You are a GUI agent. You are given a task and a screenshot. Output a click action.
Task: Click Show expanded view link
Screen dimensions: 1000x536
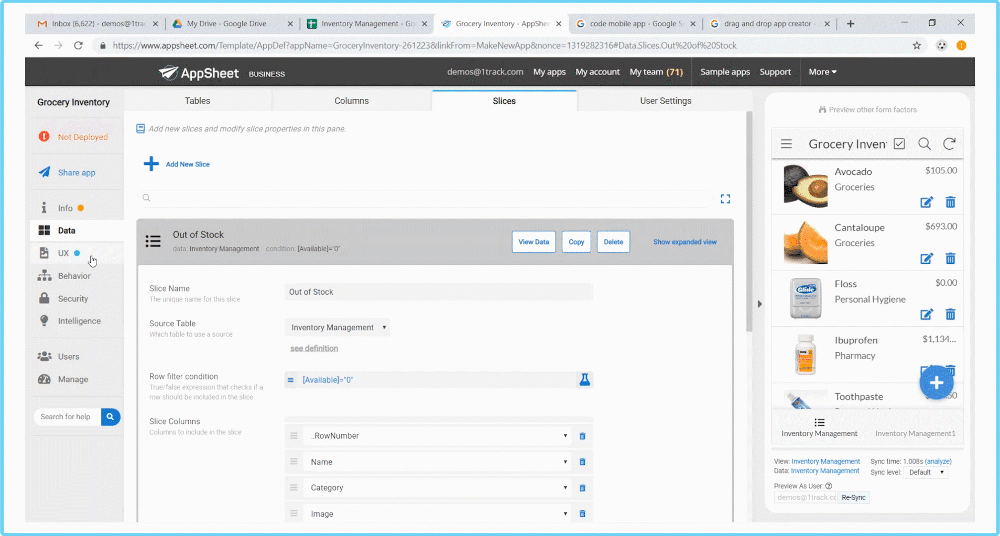[x=685, y=242]
